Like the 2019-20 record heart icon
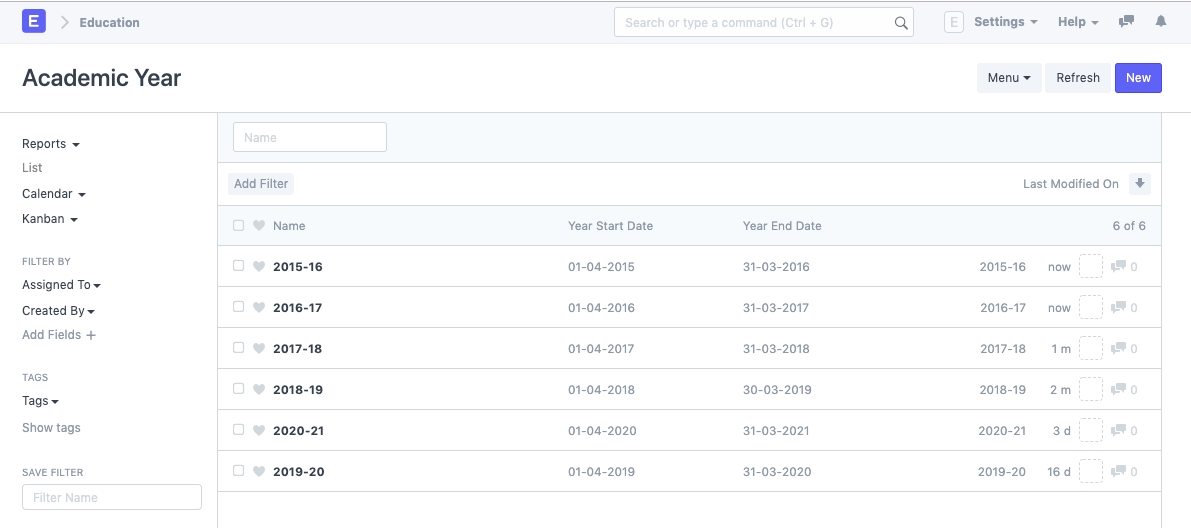The width and height of the screenshot is (1191, 528). pos(259,472)
